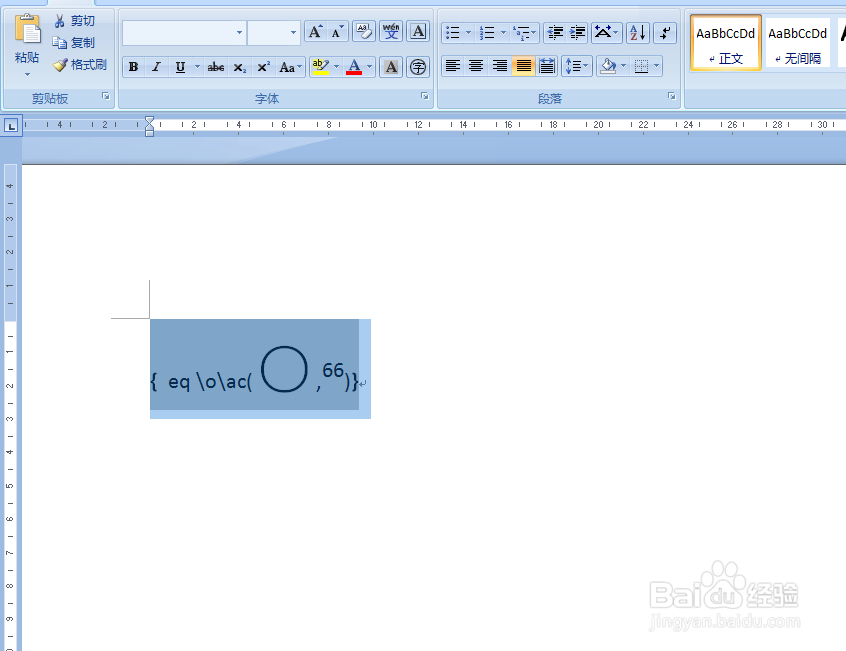Open the highlight color dropdown arrow
The width and height of the screenshot is (846, 651).
(x=337, y=67)
